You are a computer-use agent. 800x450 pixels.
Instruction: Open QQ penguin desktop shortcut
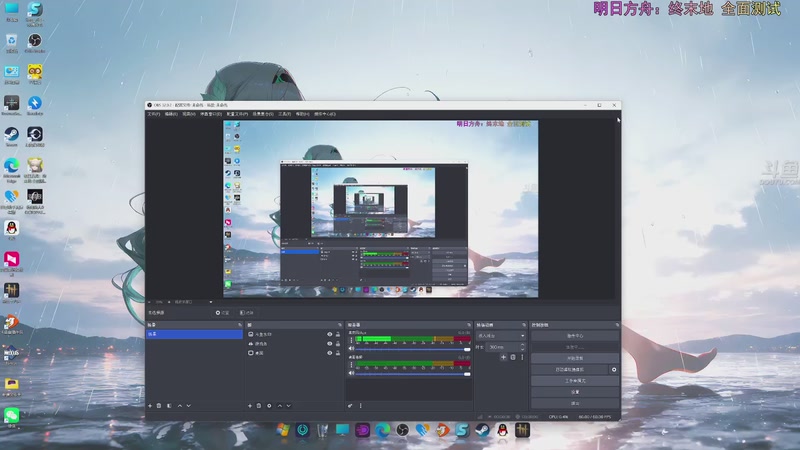point(11,230)
